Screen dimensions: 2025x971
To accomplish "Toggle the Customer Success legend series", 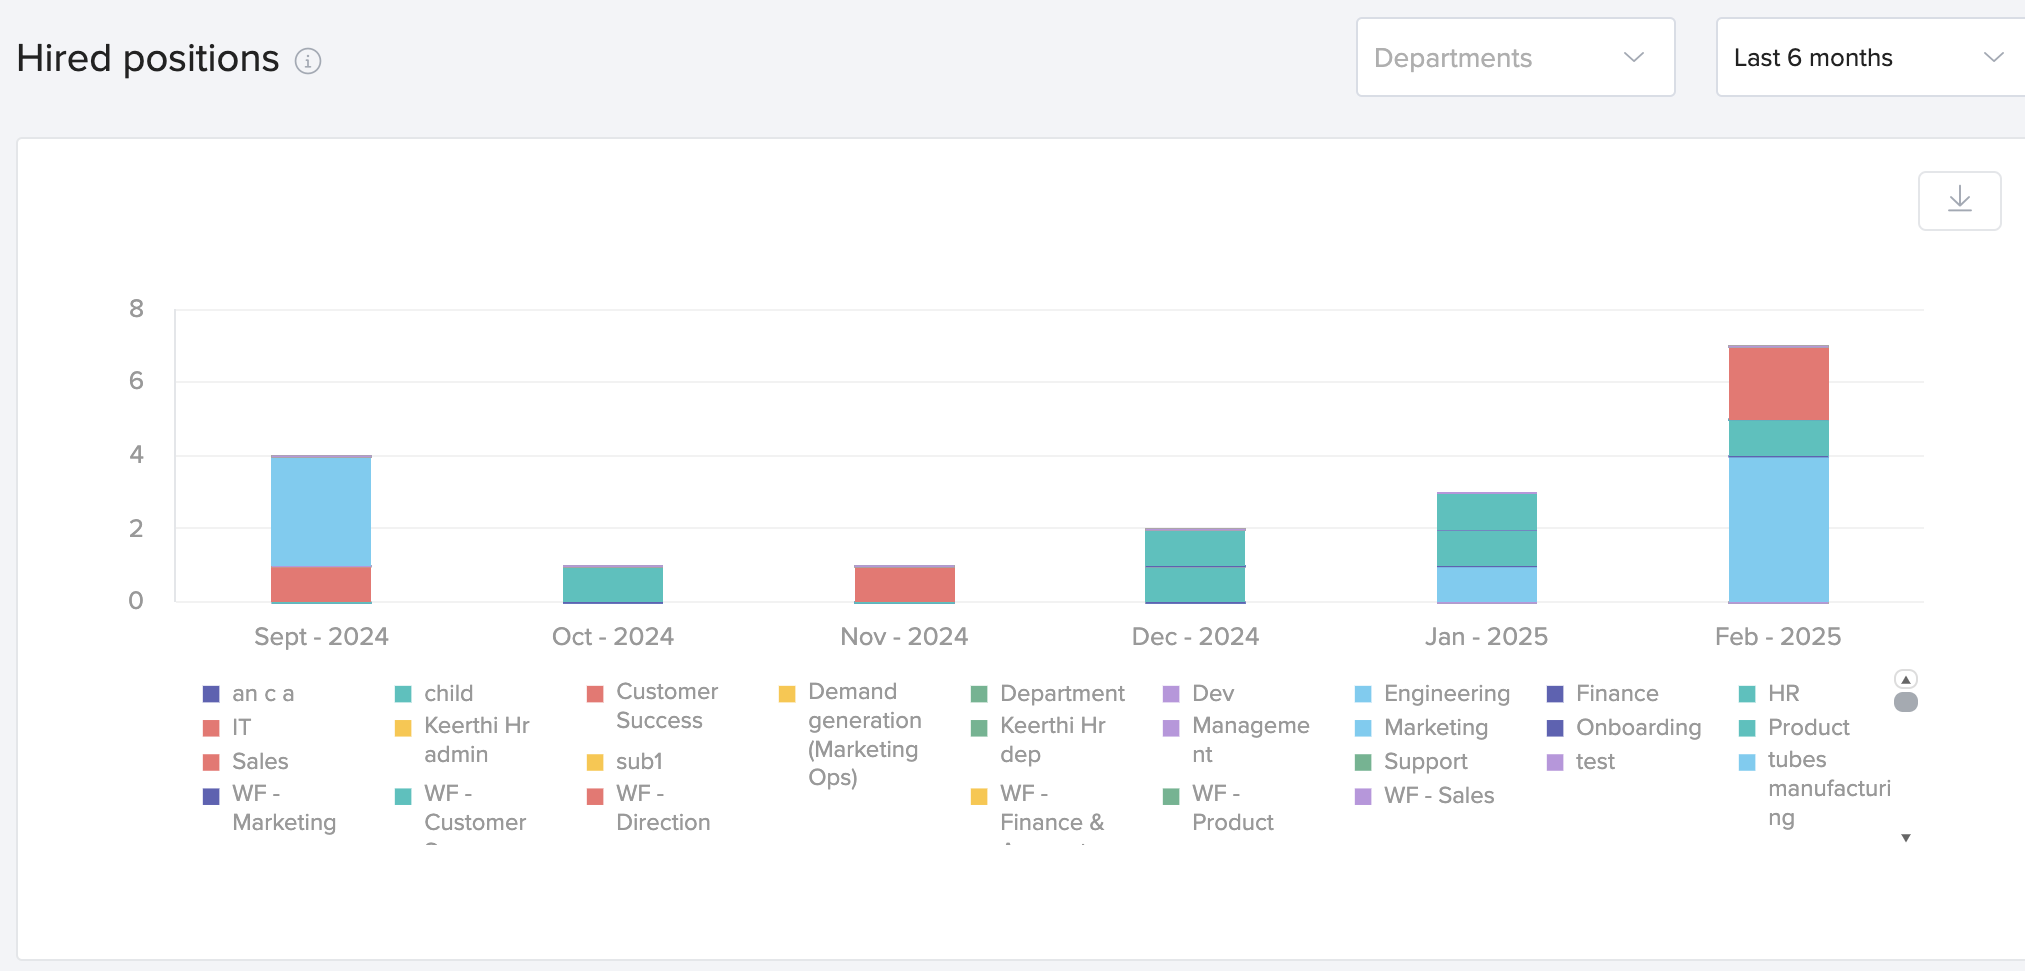I will pyautogui.click(x=666, y=705).
